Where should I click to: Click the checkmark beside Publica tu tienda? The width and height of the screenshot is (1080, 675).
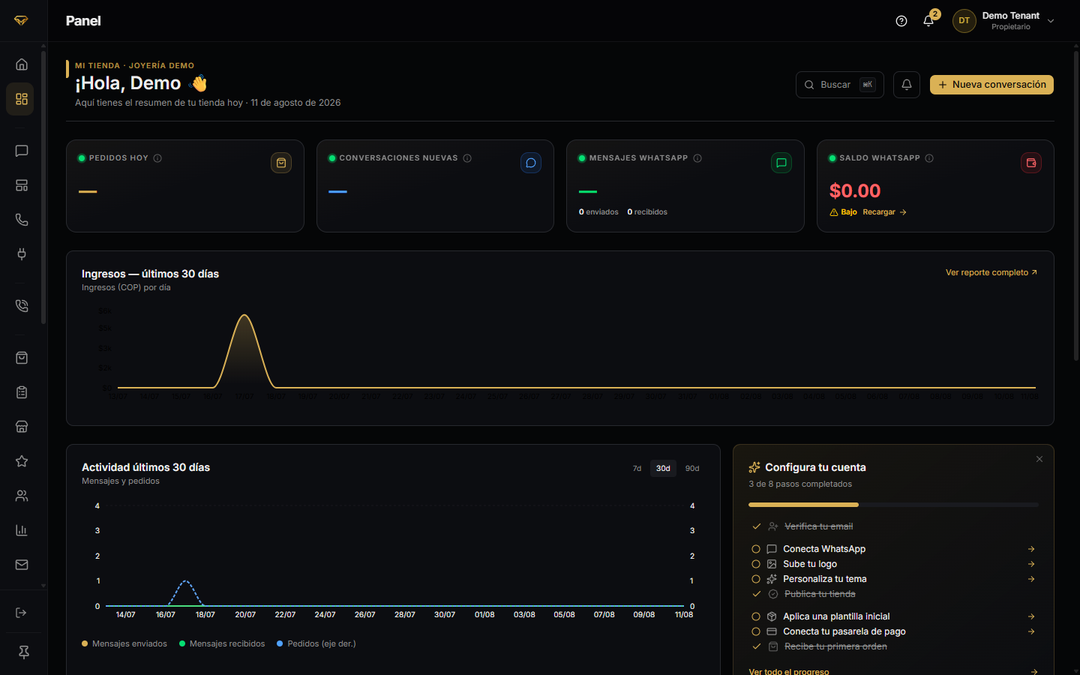point(756,594)
